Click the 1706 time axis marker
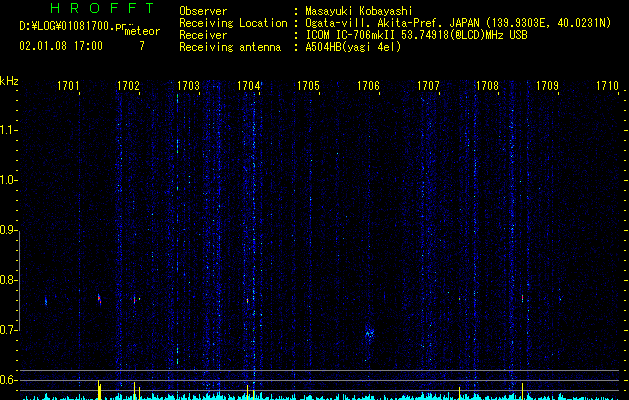629x400 pixels. click(368, 85)
